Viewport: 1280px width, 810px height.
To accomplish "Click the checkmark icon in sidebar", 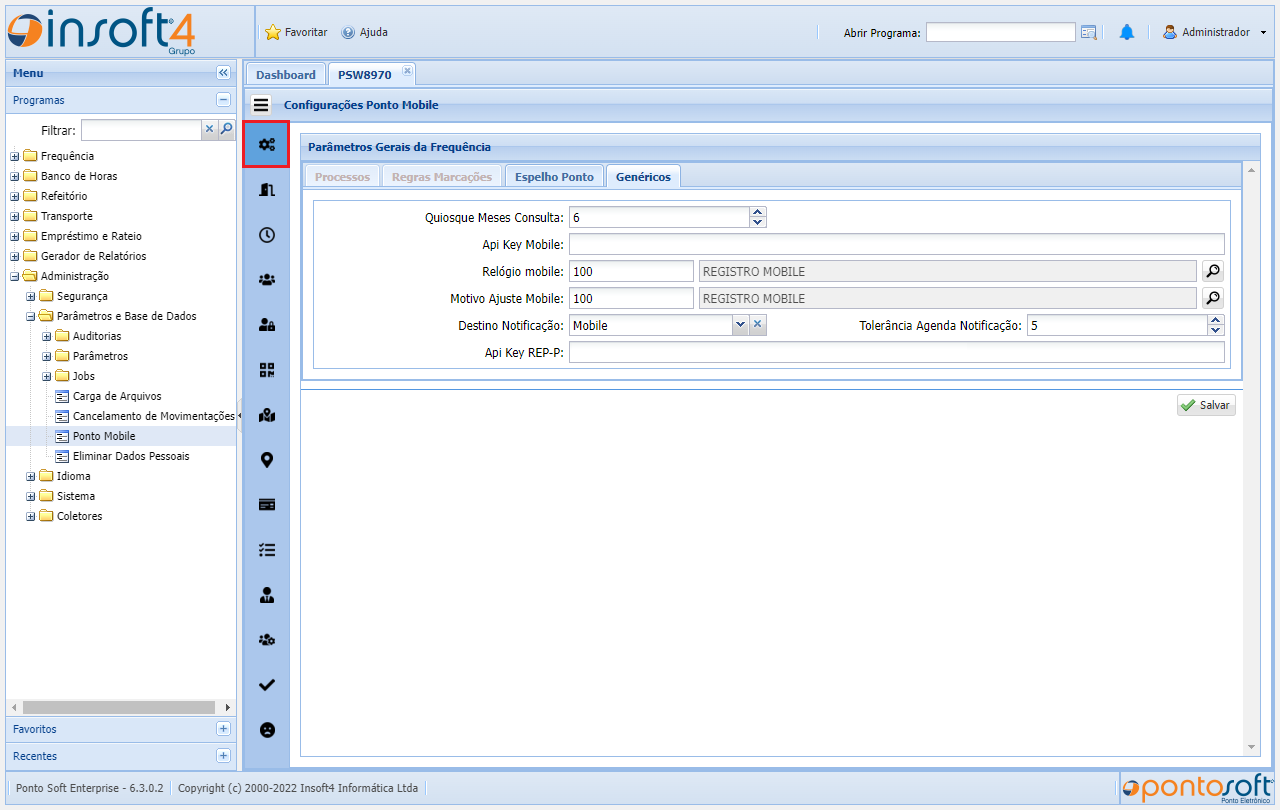I will 266,685.
